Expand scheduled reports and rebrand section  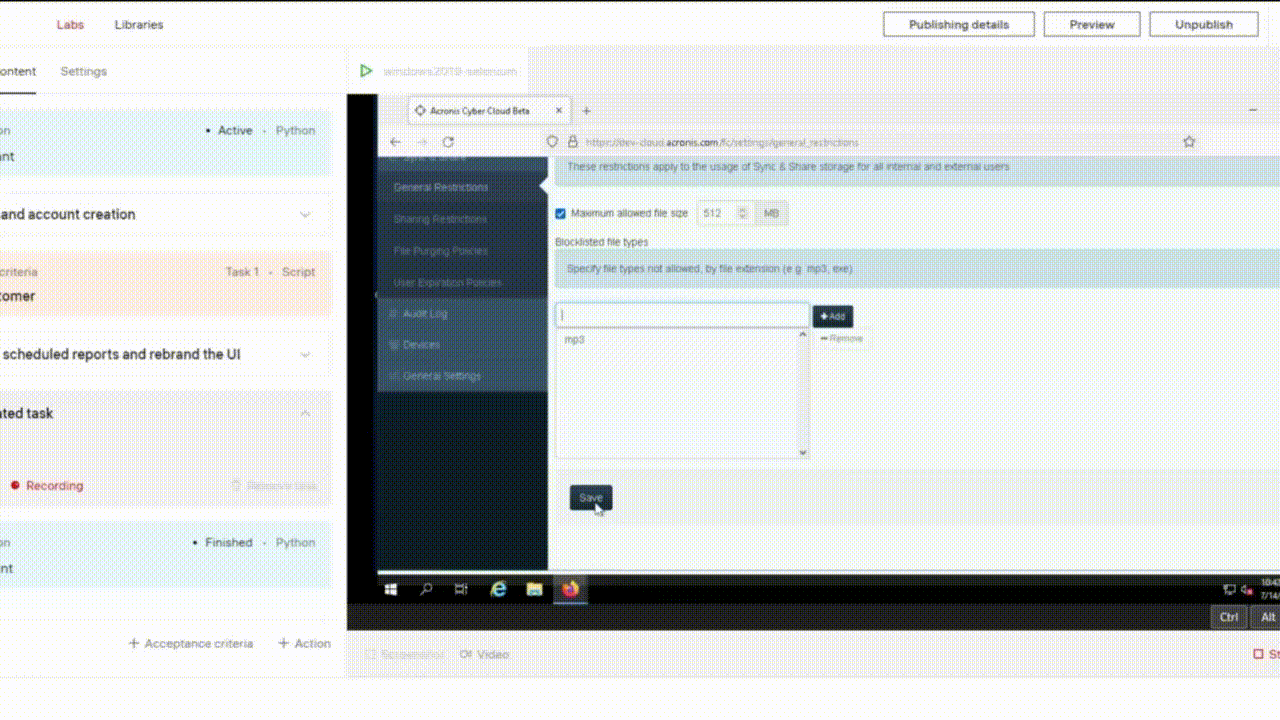tap(305, 354)
